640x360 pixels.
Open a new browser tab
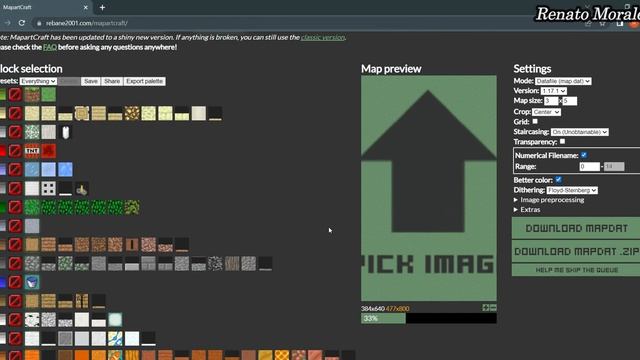click(102, 7)
